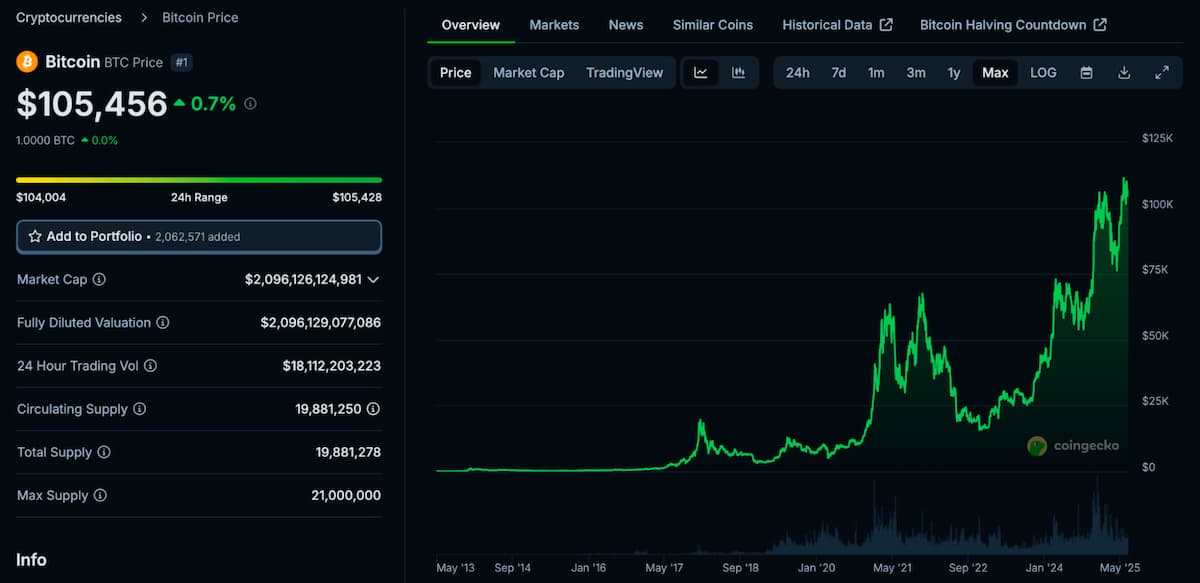Select the Price chart toggle

tap(456, 73)
